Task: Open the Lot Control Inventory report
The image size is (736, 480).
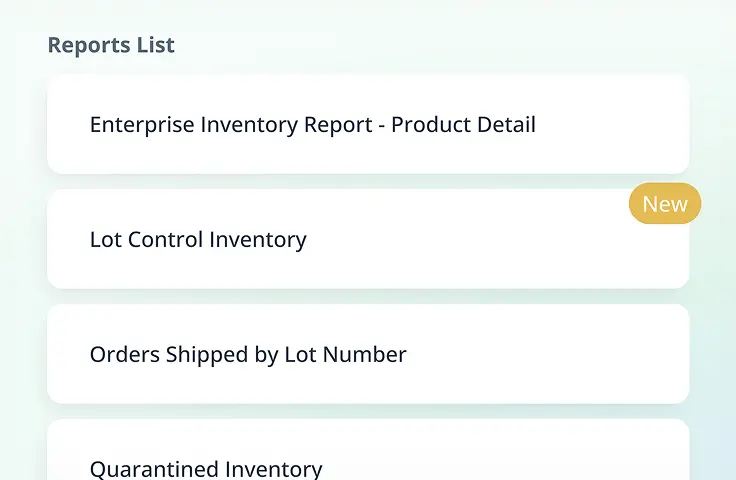Action: tap(198, 240)
